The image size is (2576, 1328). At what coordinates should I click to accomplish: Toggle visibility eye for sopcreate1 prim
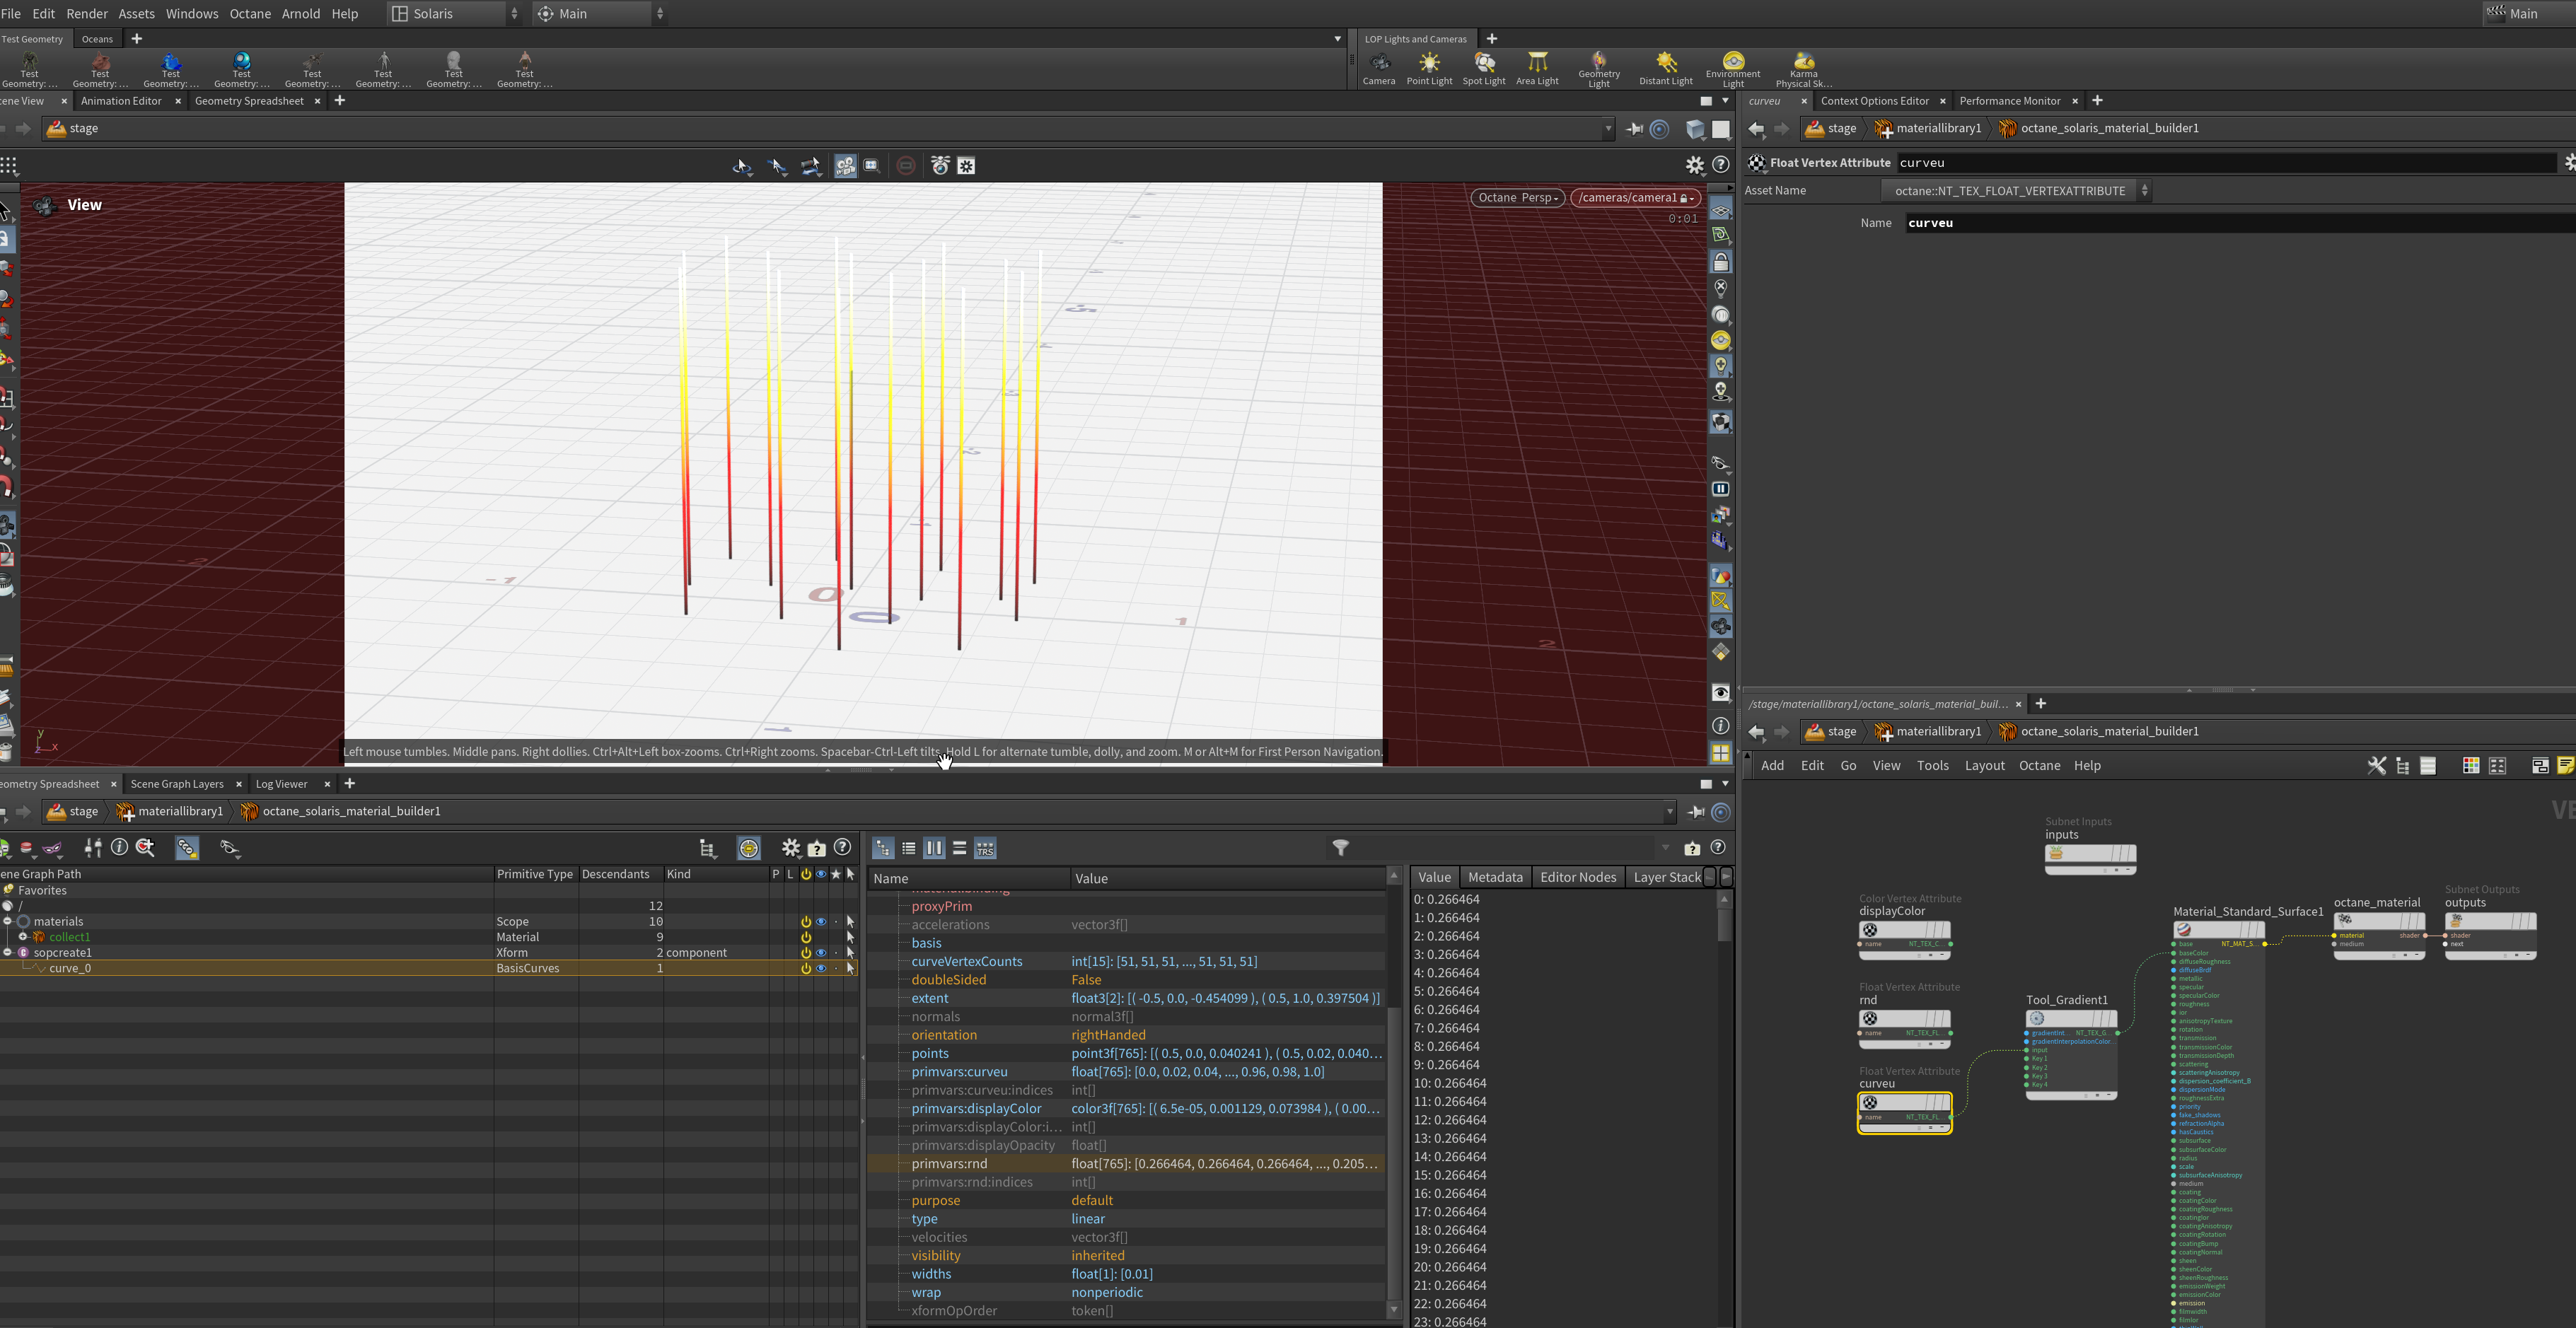tap(821, 953)
